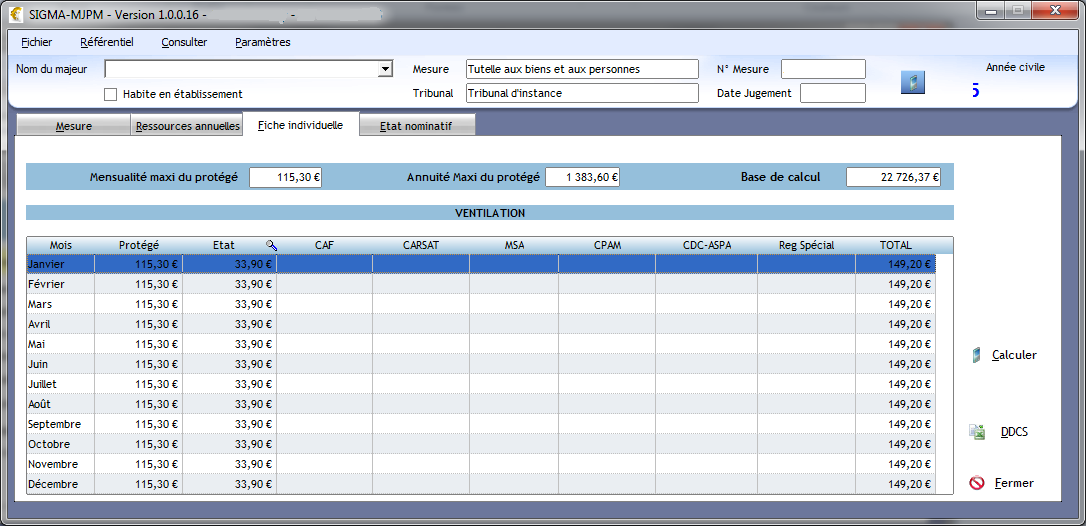Enable the Habite en établissement checkbox
This screenshot has width=1086, height=526.
pyautogui.click(x=111, y=94)
